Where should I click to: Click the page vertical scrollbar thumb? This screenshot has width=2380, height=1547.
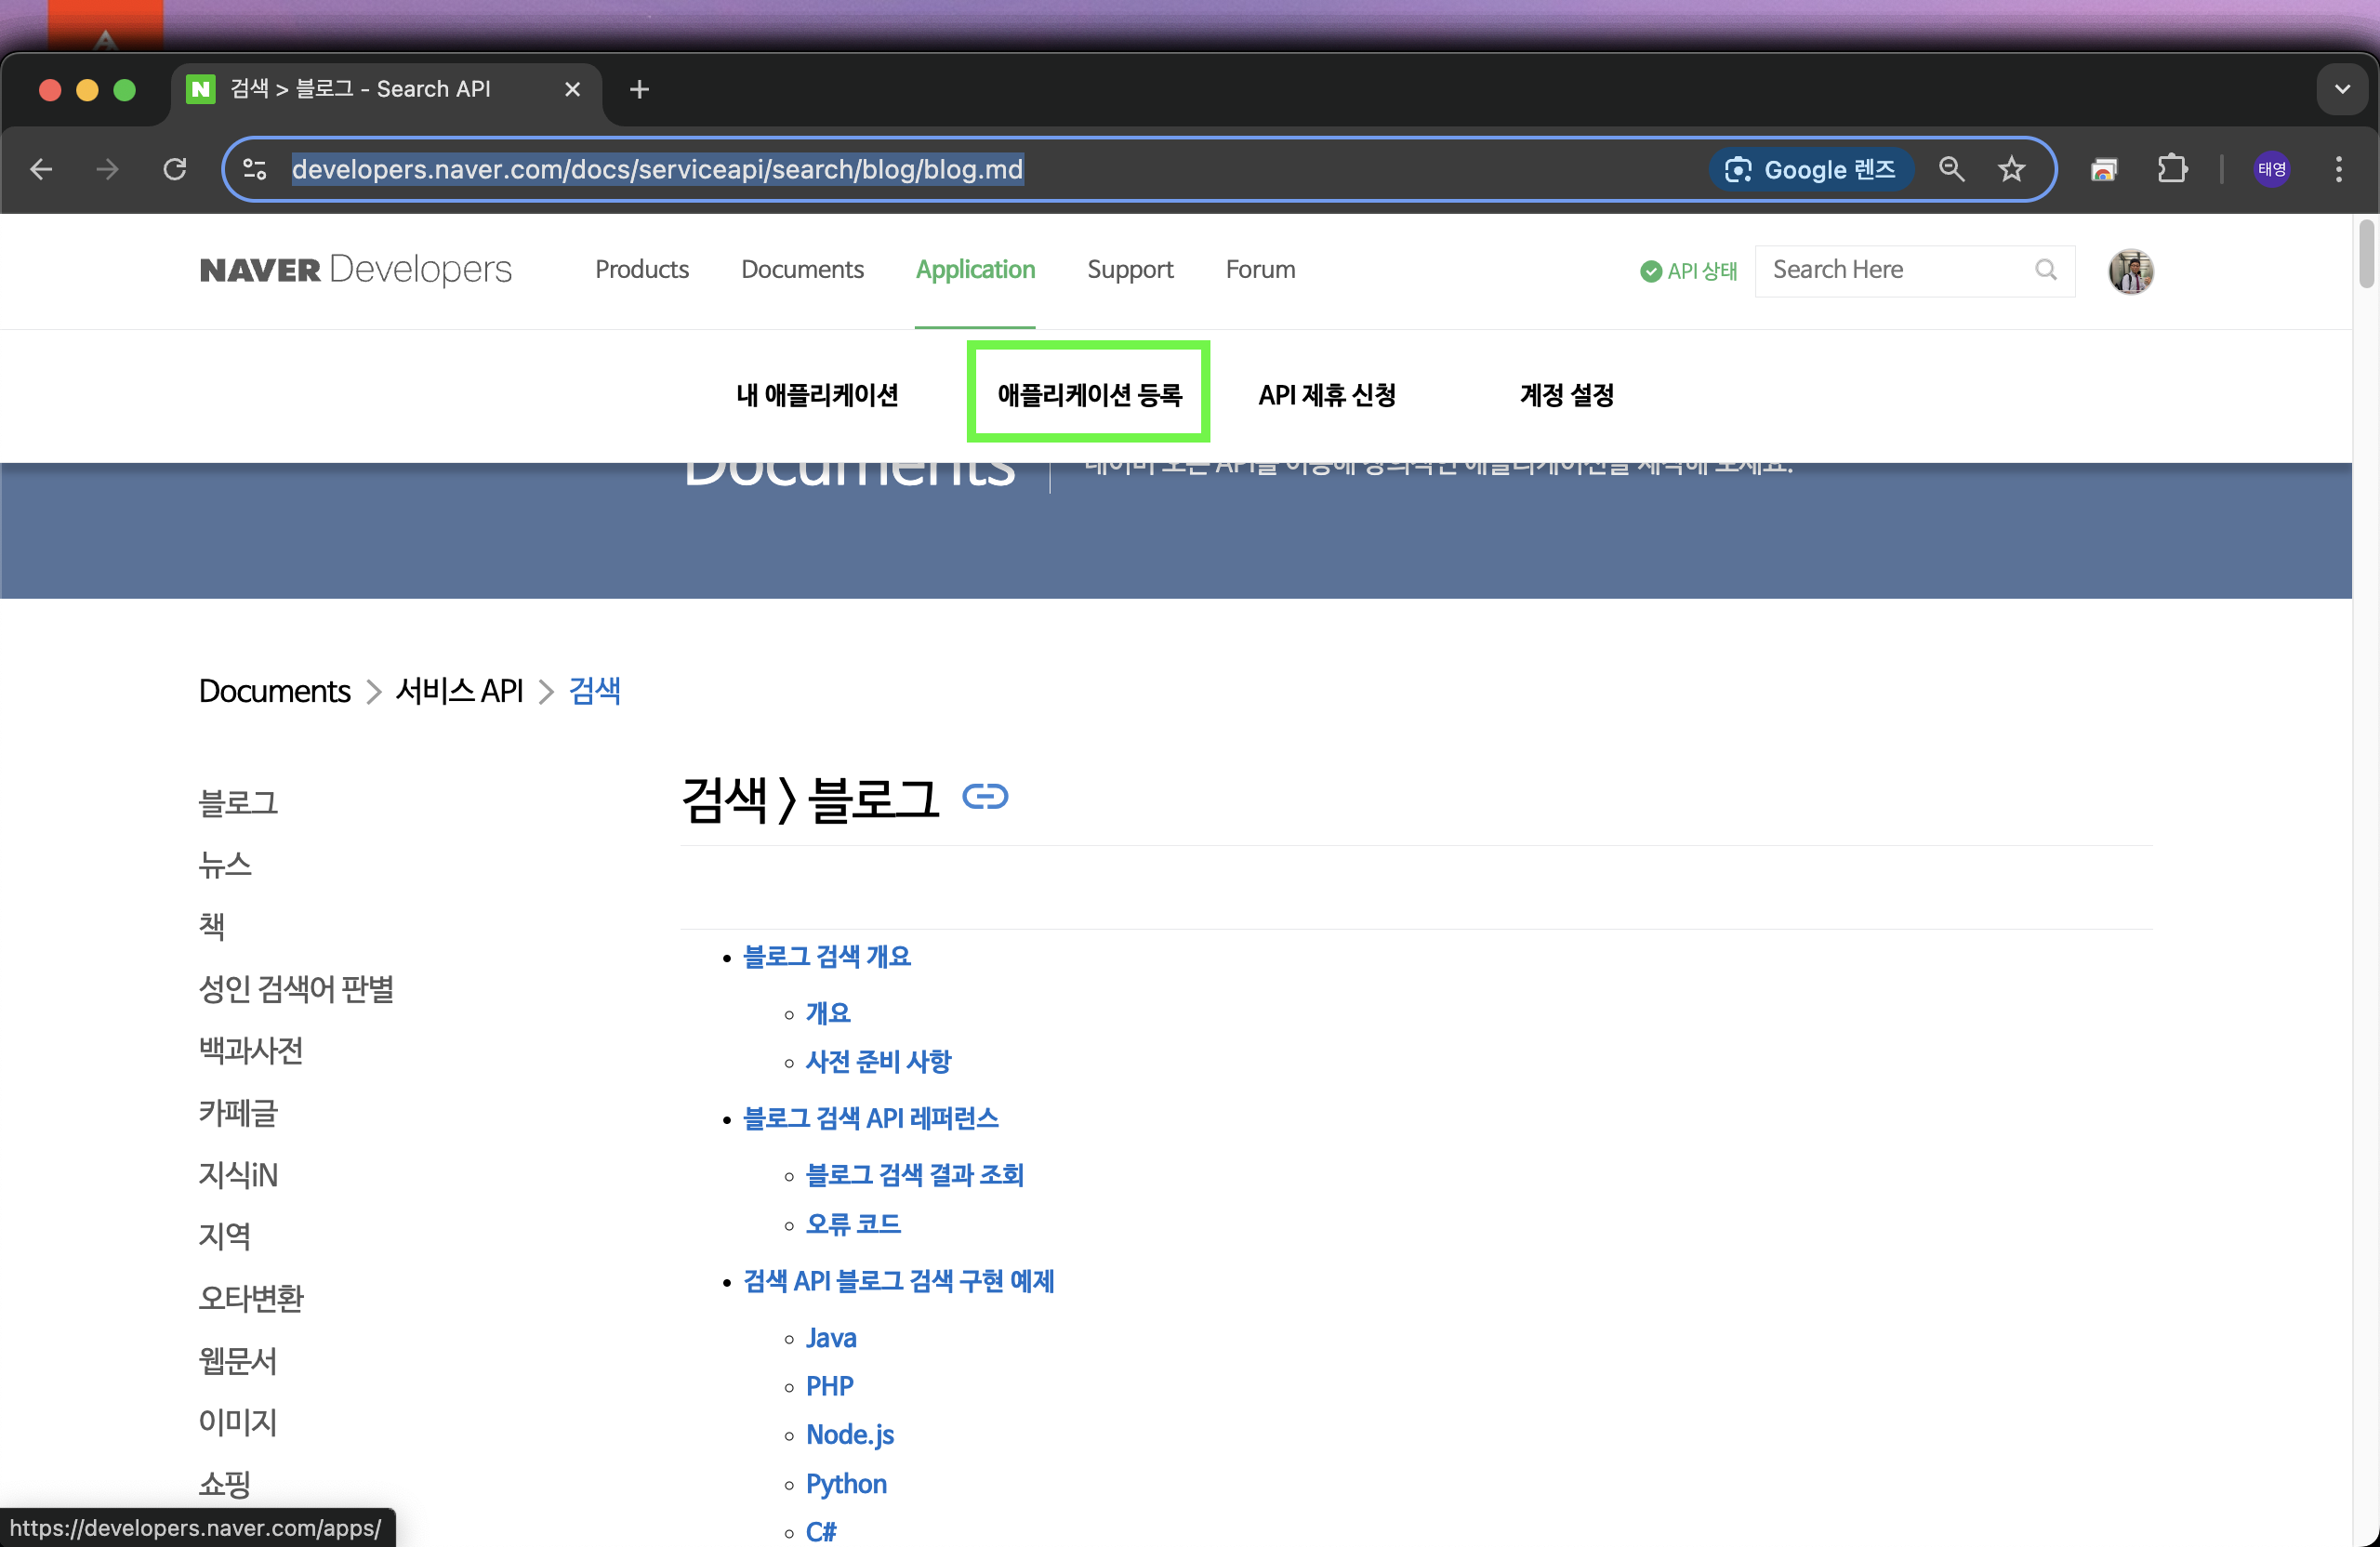pyautogui.click(x=2366, y=254)
